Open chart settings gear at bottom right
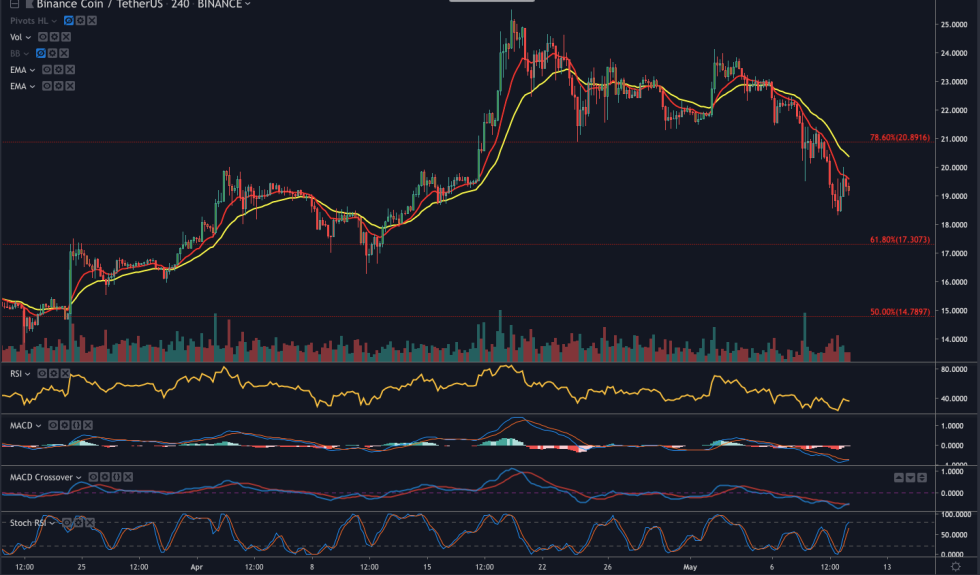 coord(955,567)
